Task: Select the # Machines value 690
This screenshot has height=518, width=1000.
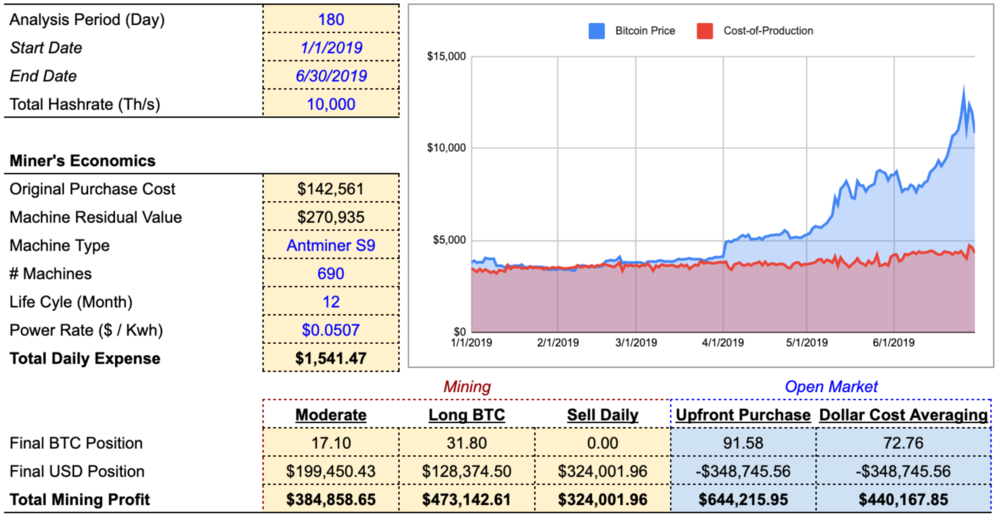Action: tap(331, 274)
